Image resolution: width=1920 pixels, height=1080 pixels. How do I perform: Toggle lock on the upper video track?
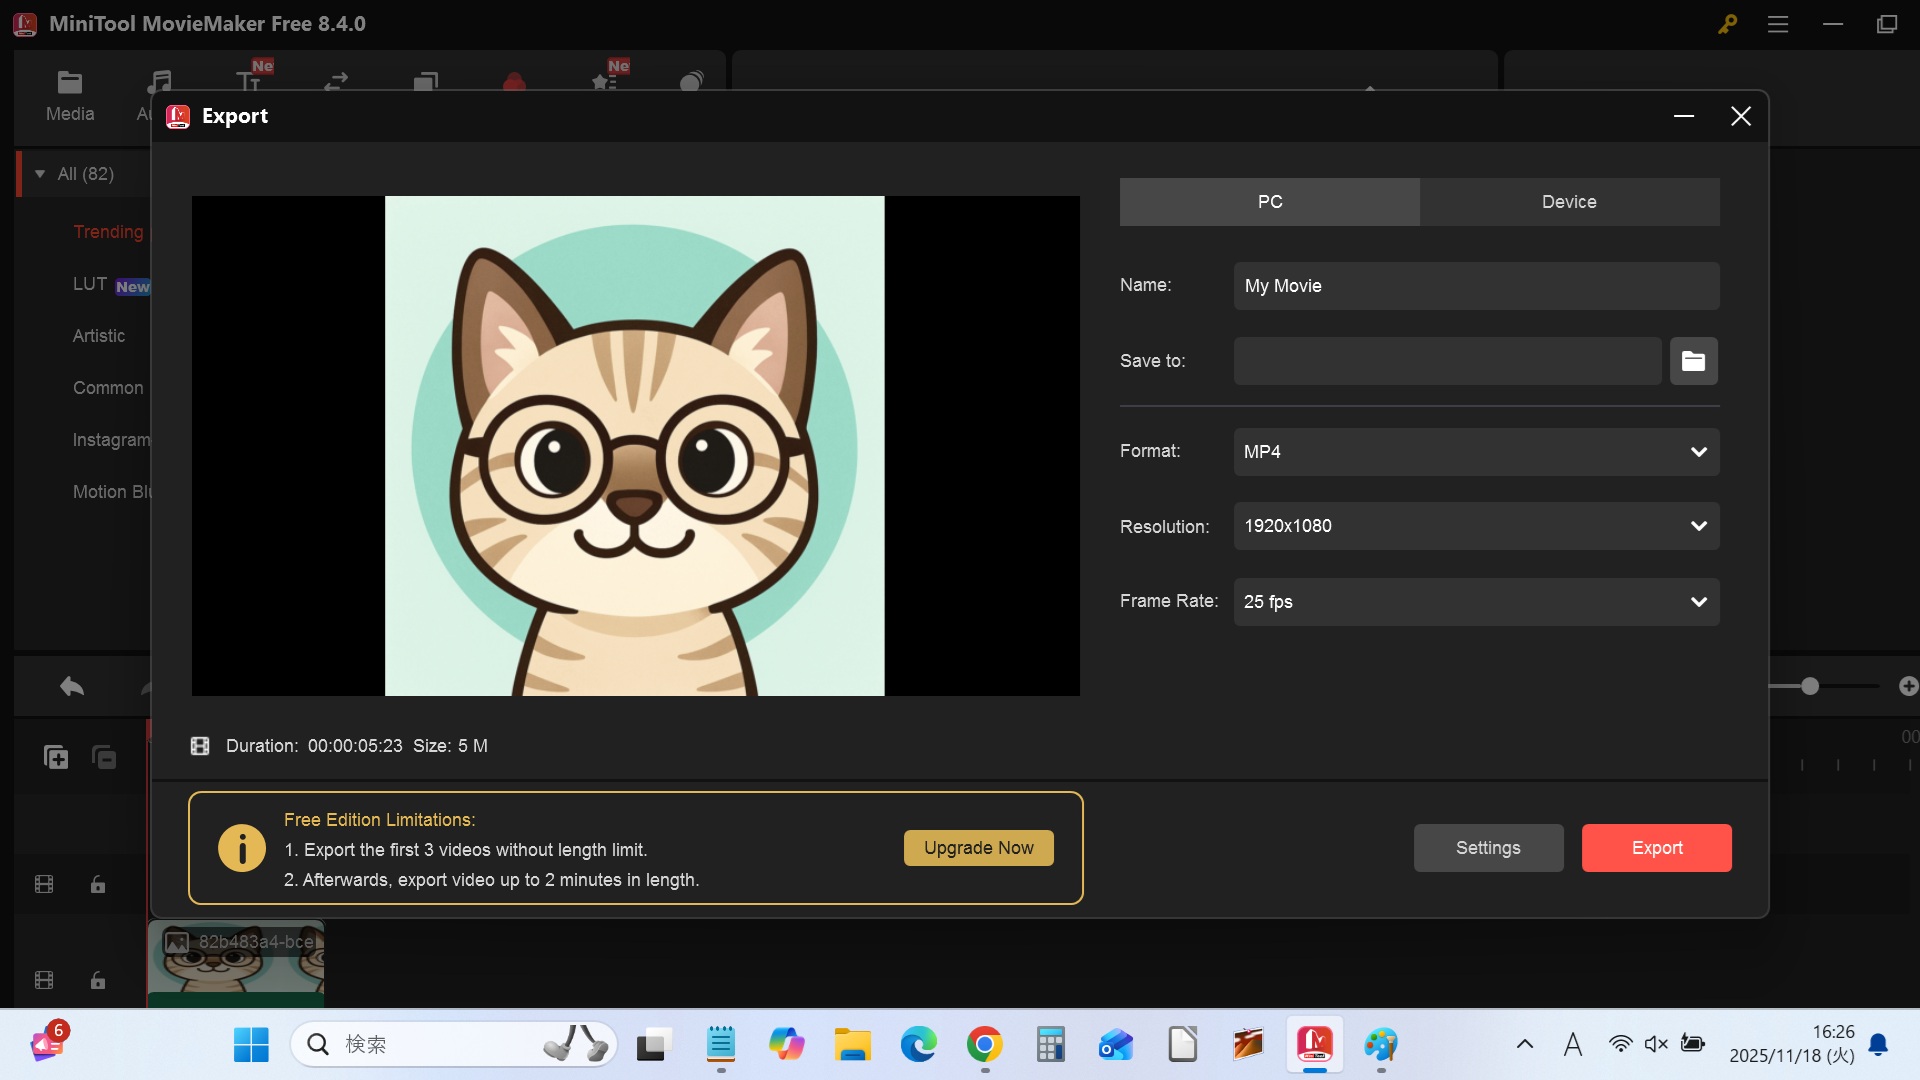[x=98, y=884]
